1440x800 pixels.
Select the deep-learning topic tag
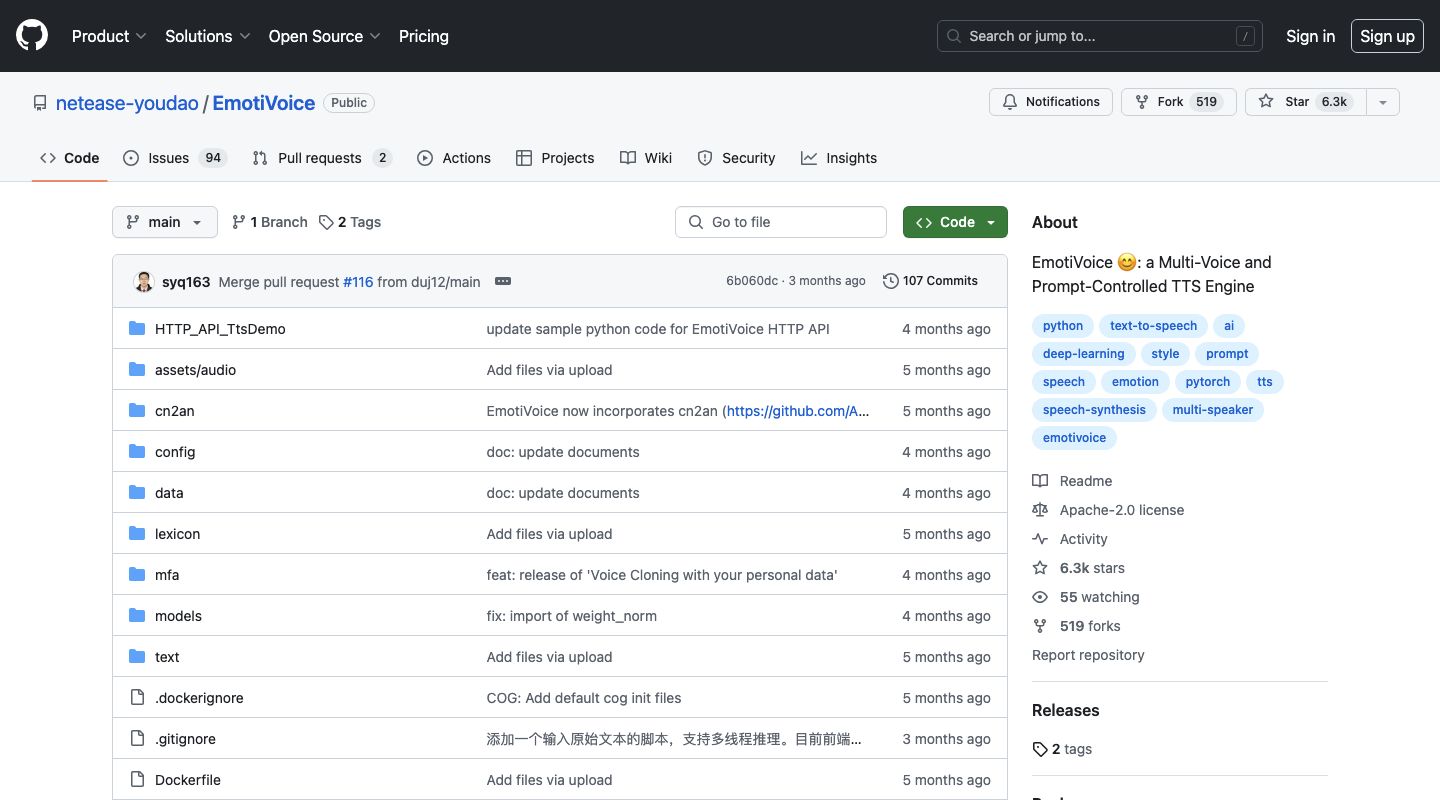point(1083,354)
